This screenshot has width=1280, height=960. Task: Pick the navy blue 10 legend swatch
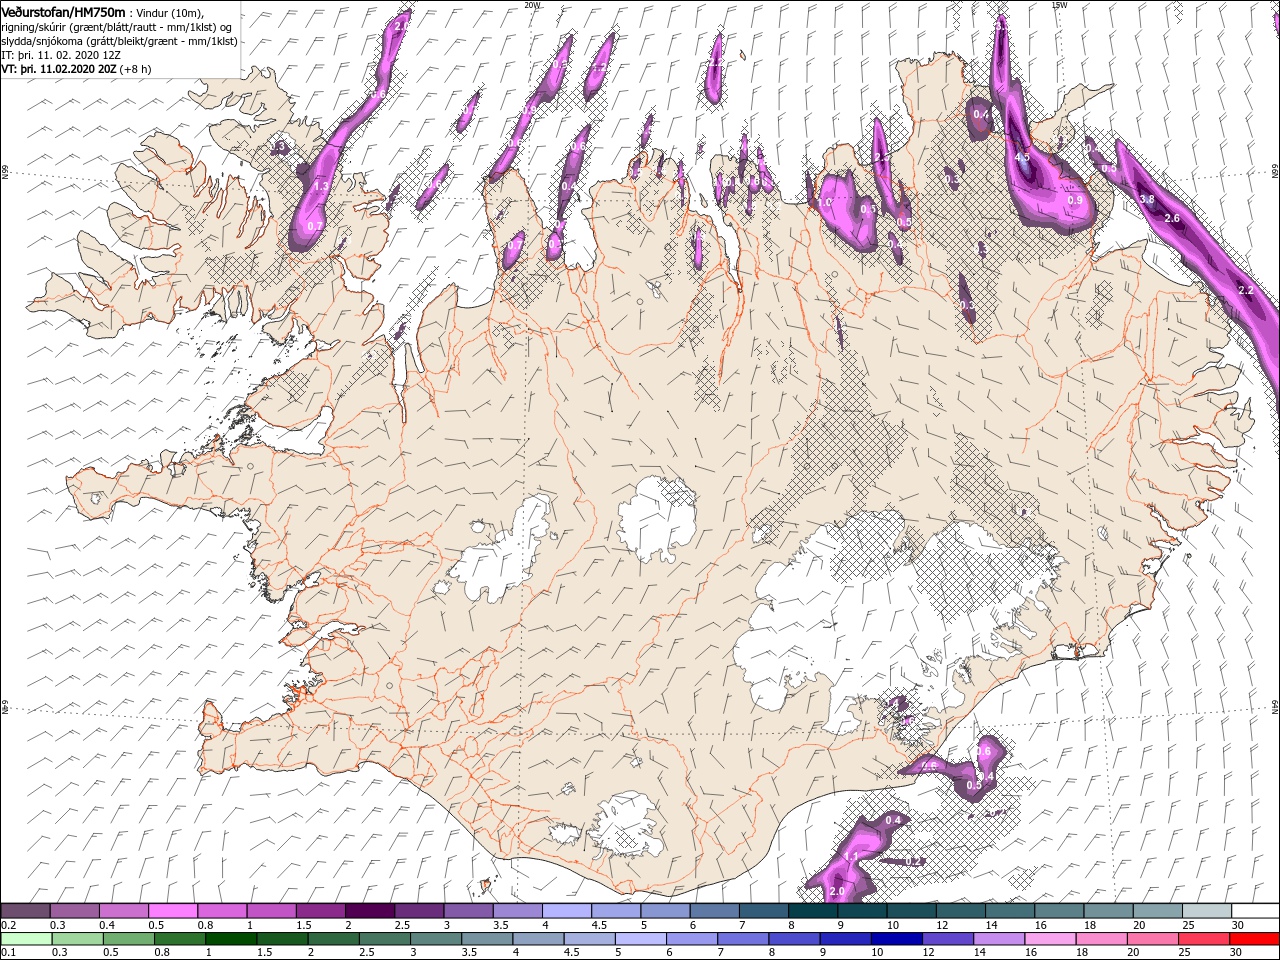pyautogui.click(x=896, y=938)
